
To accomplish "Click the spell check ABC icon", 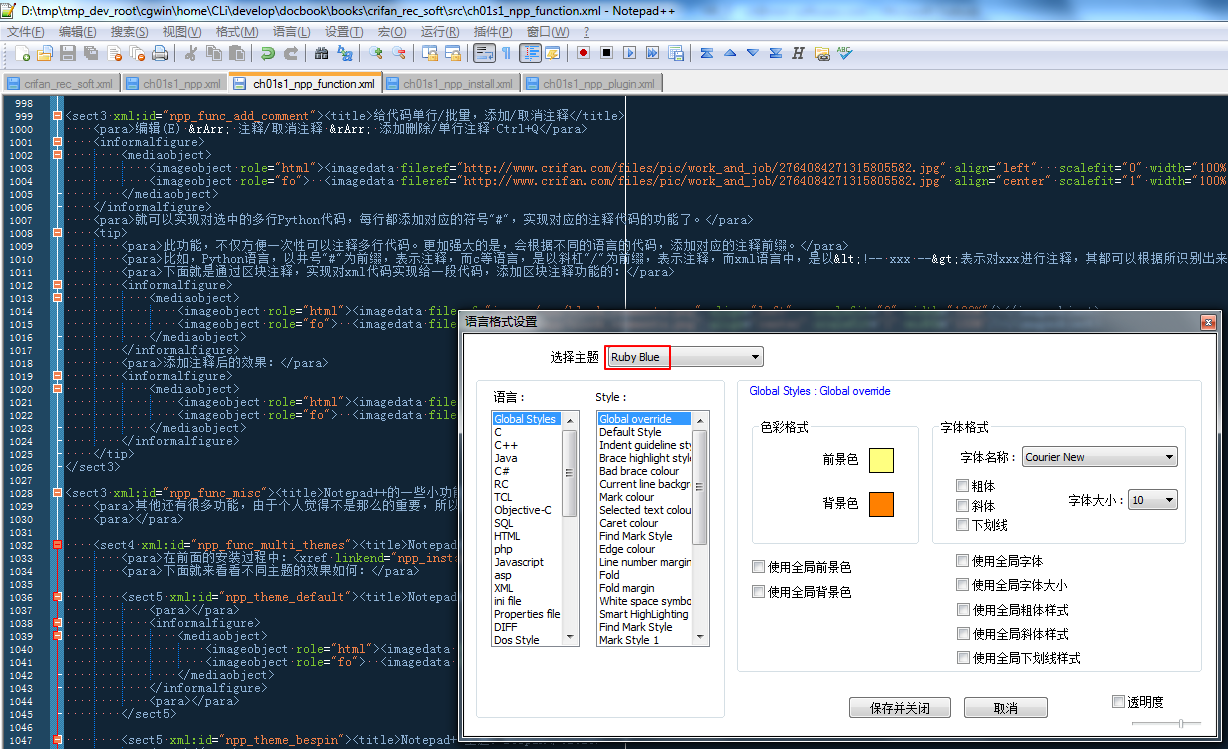I will (845, 53).
